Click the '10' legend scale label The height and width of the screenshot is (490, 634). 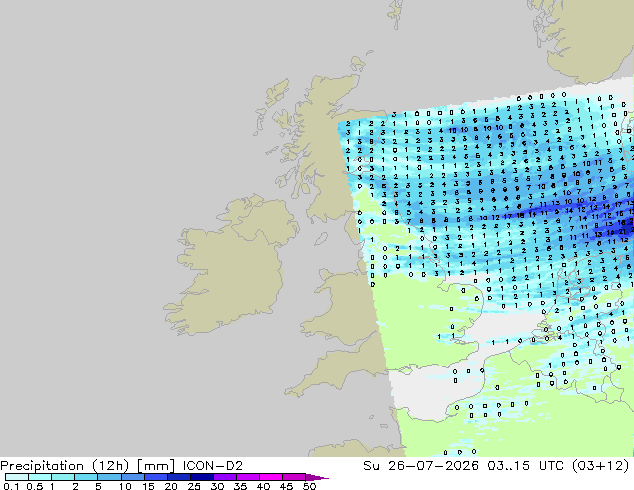tap(125, 486)
